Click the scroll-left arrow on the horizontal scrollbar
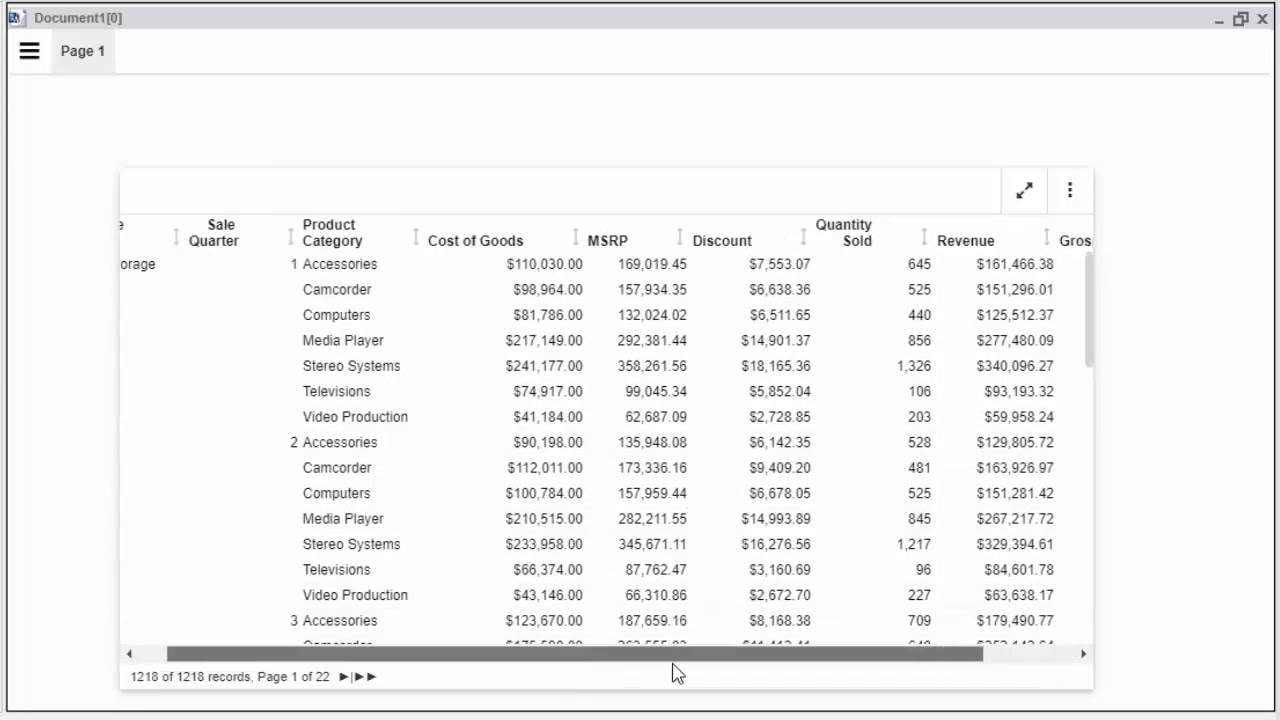The width and height of the screenshot is (1280, 720). coord(129,654)
